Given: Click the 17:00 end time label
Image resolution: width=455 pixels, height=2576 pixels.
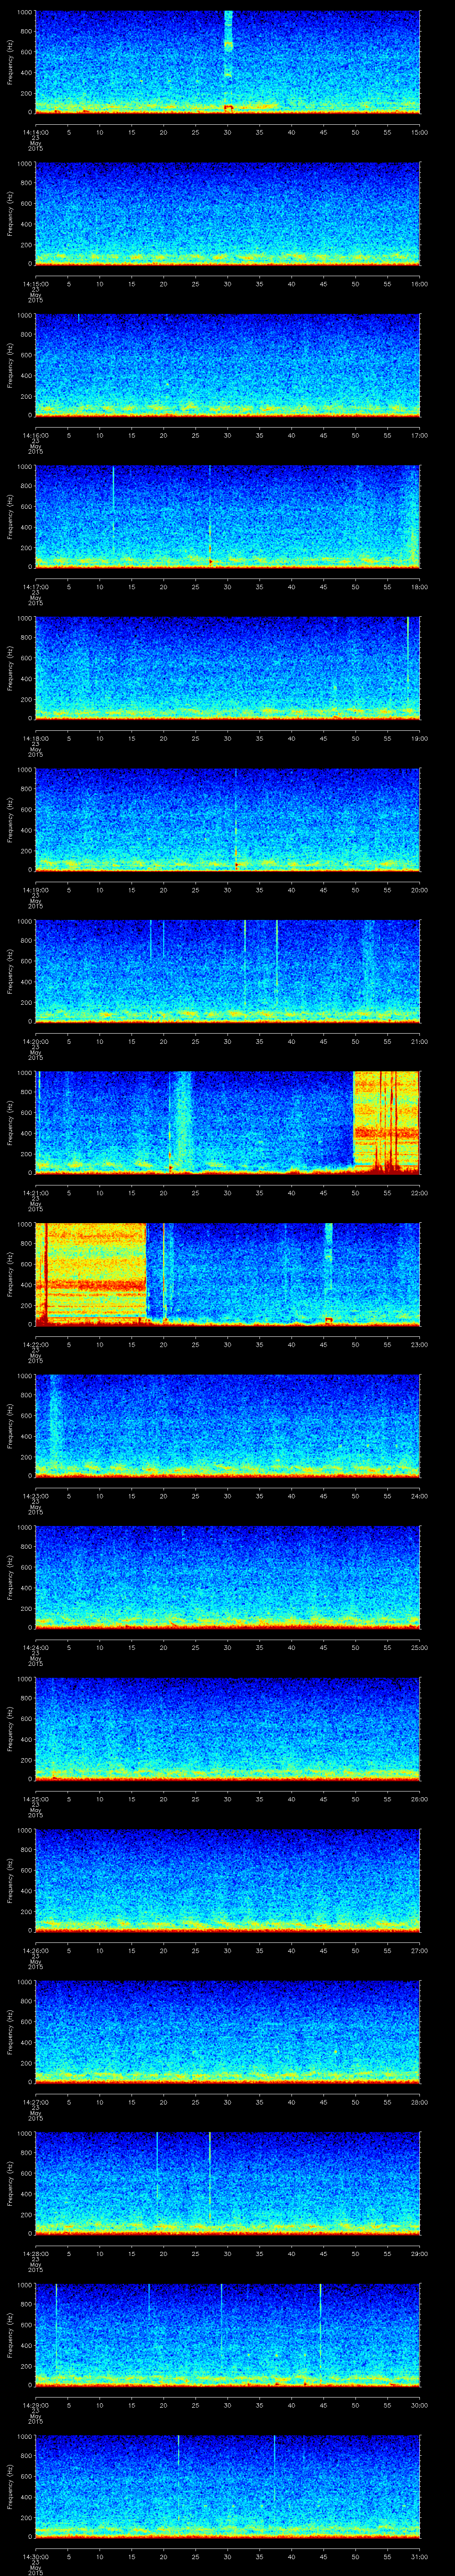Looking at the screenshot, I should coord(419,435).
